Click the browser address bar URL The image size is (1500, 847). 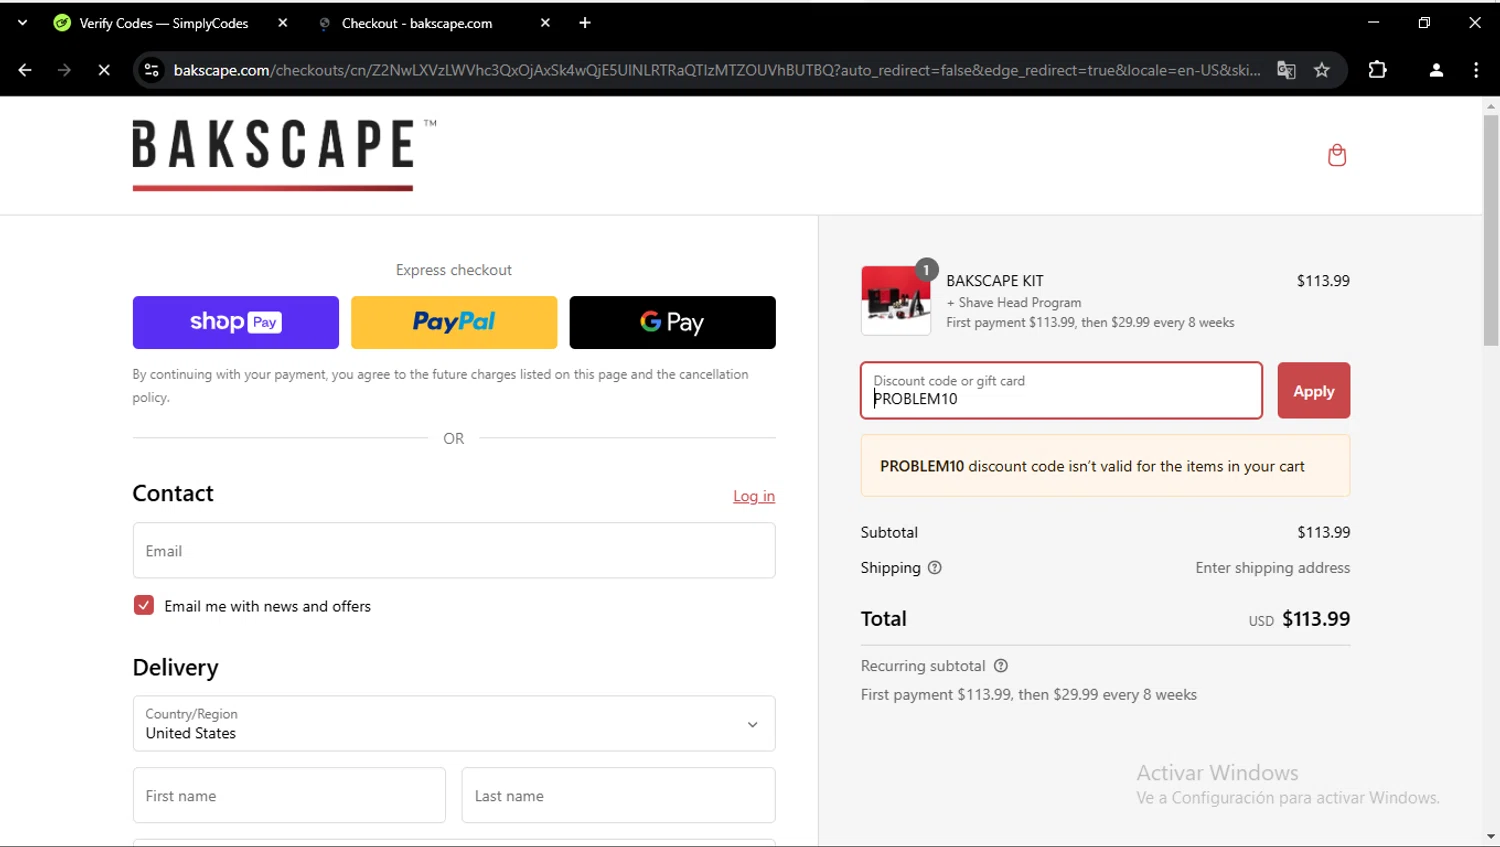point(715,70)
